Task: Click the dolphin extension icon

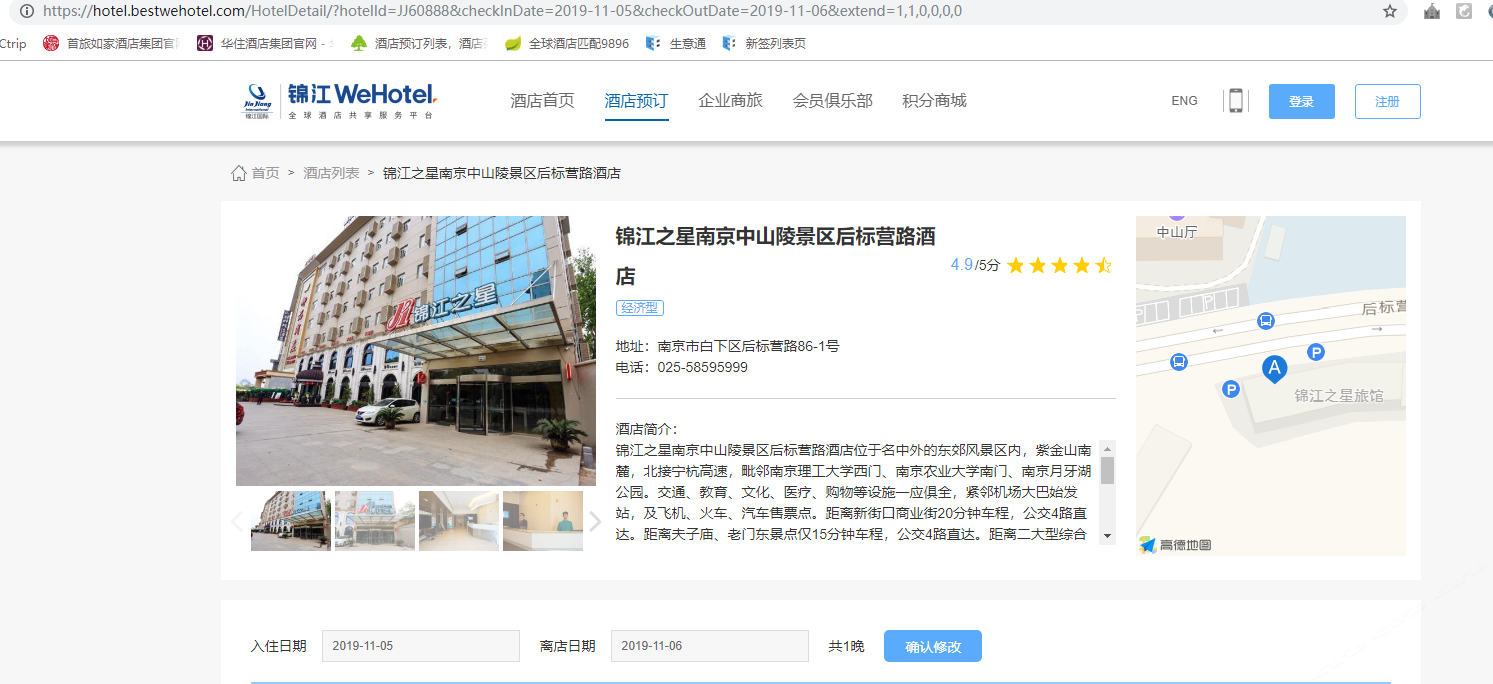Action: (1465, 11)
